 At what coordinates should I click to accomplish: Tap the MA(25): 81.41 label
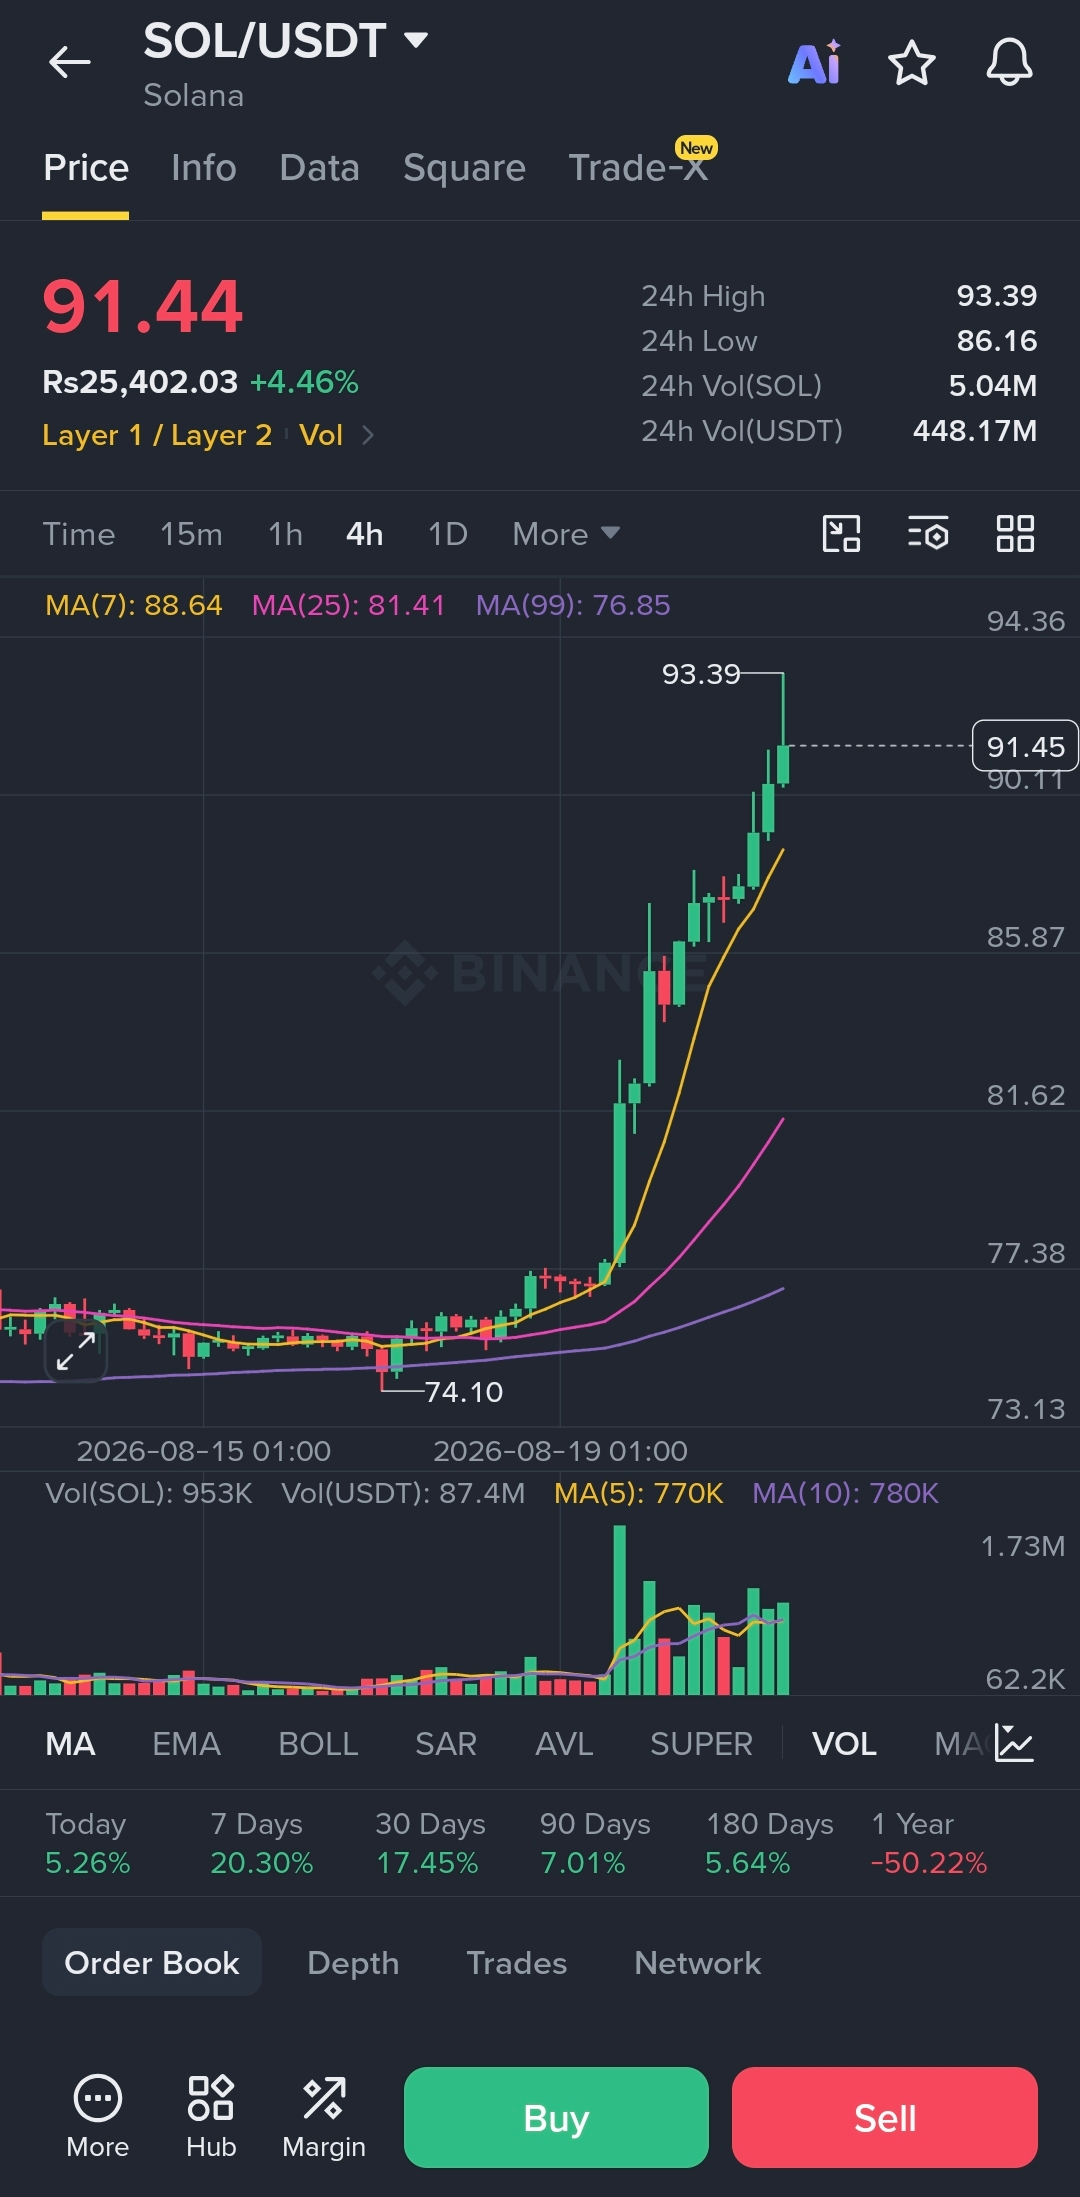[348, 605]
